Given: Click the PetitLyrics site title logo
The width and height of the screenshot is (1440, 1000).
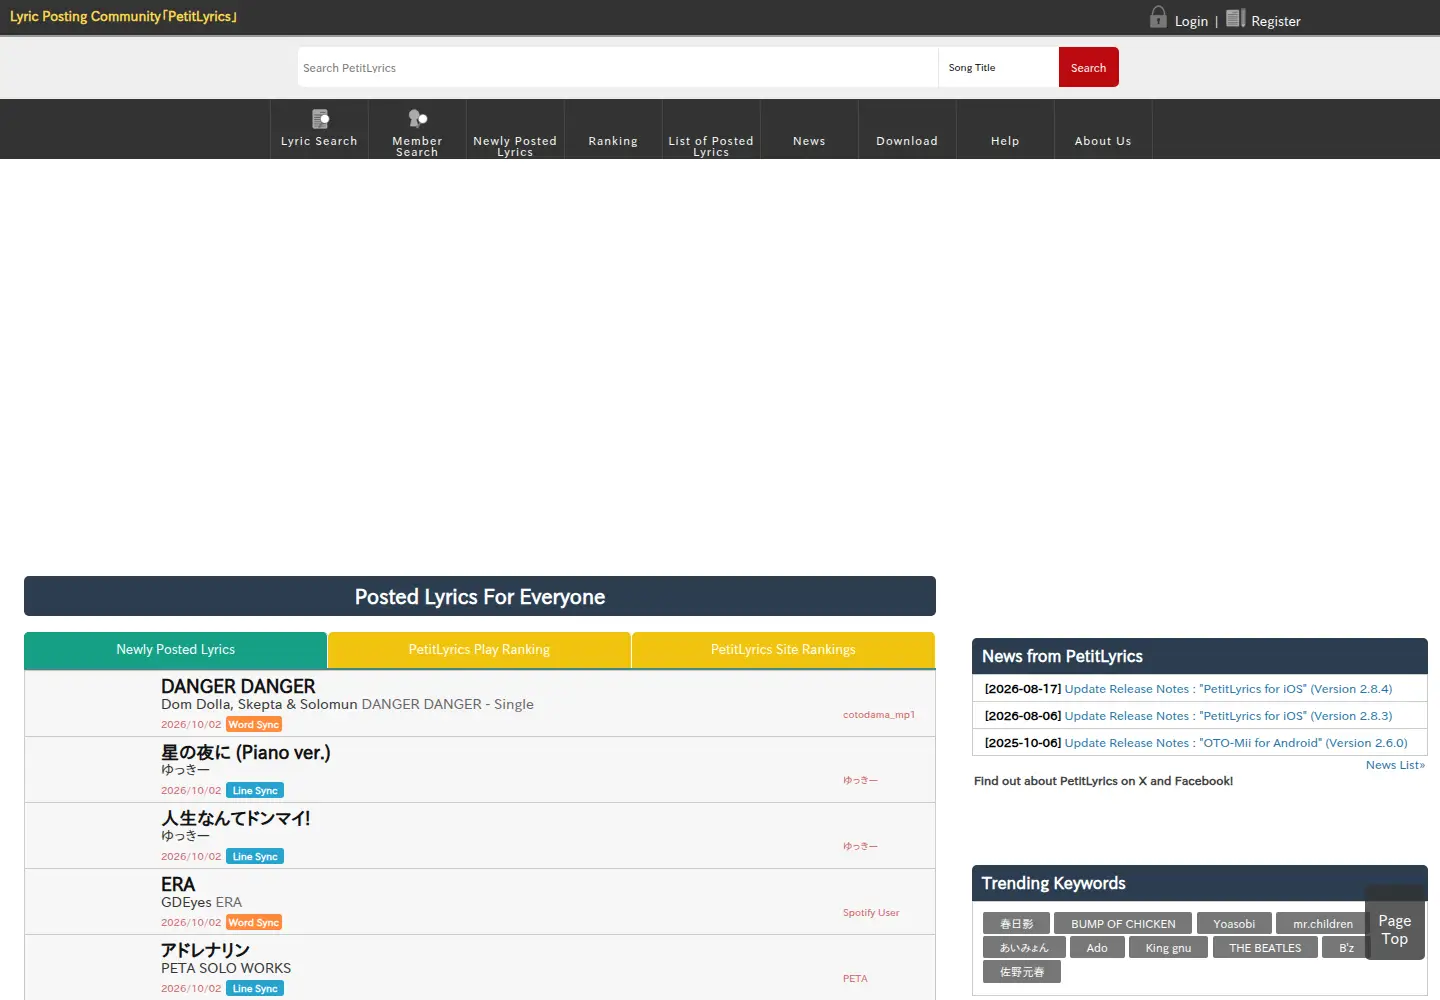Looking at the screenshot, I should 123,17.
